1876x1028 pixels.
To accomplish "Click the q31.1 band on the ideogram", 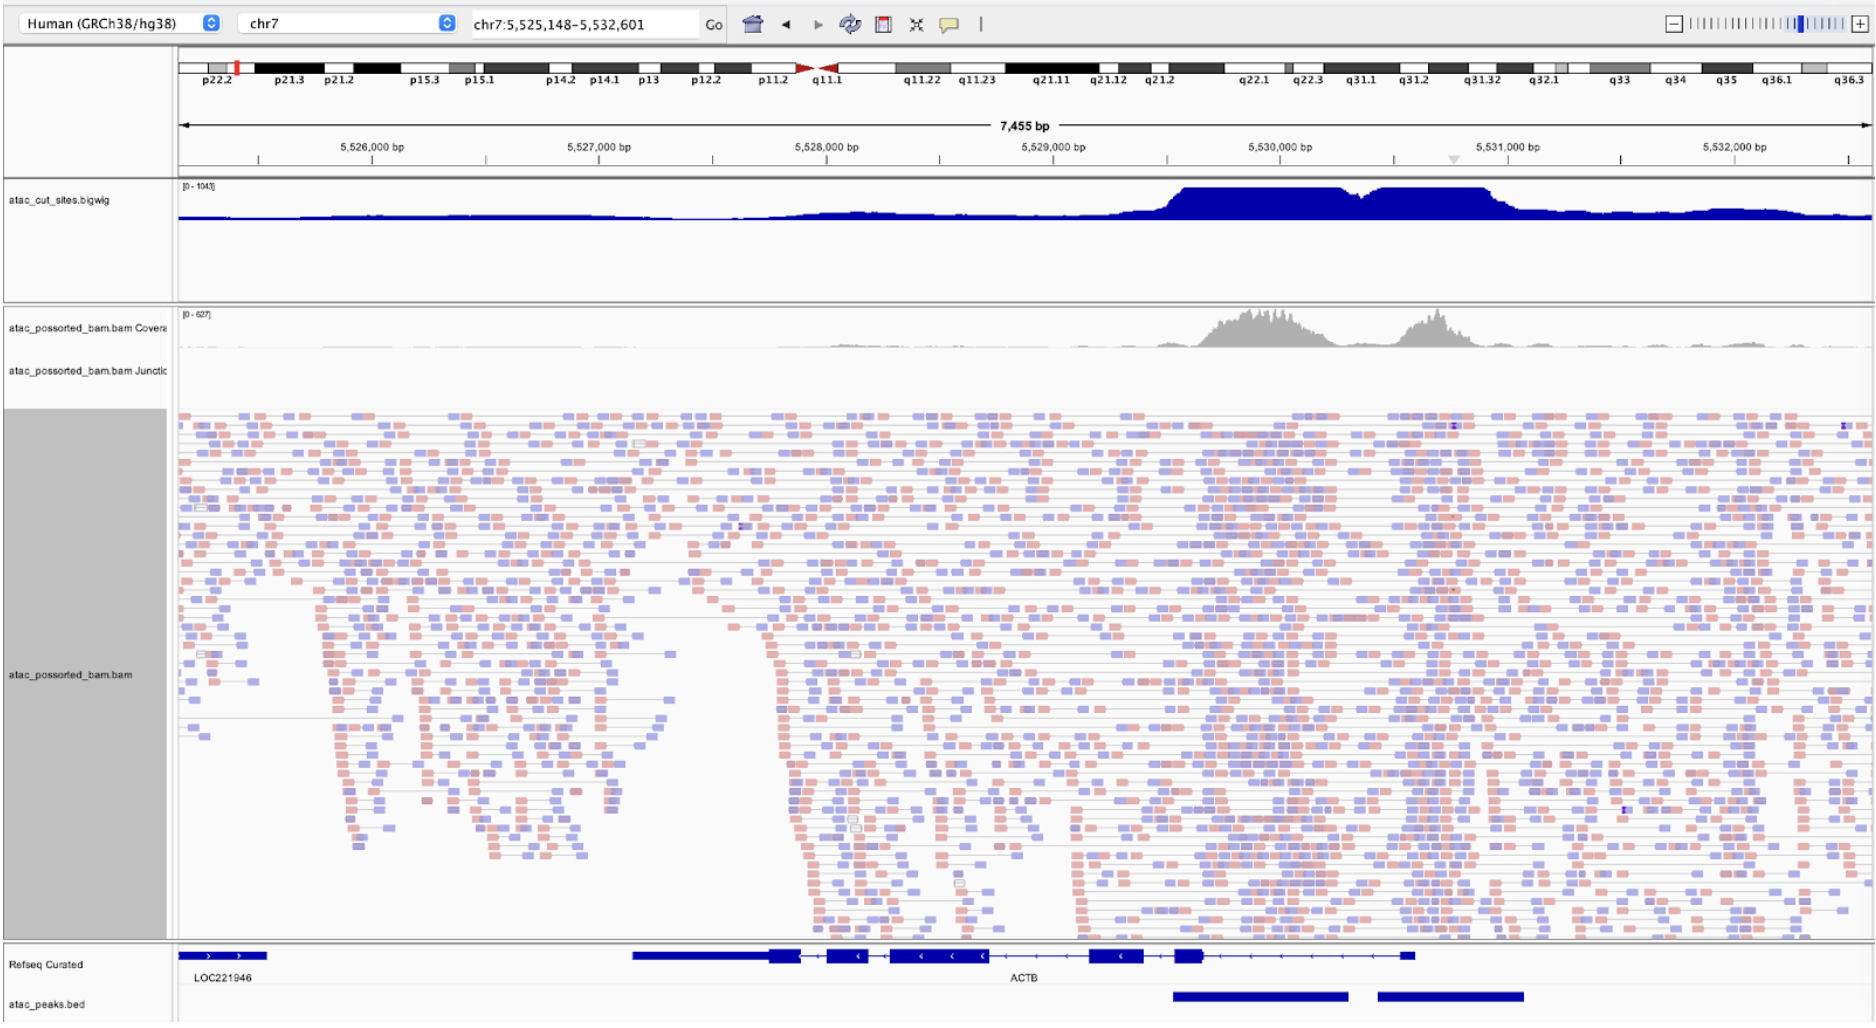I will [1360, 69].
